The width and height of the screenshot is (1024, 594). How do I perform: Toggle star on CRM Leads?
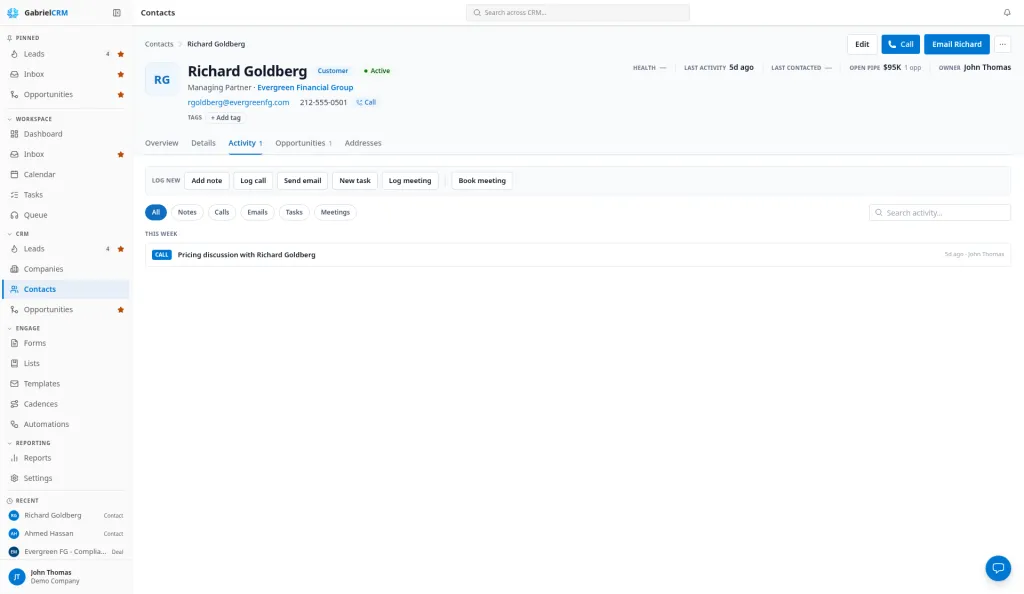pyautogui.click(x=121, y=249)
